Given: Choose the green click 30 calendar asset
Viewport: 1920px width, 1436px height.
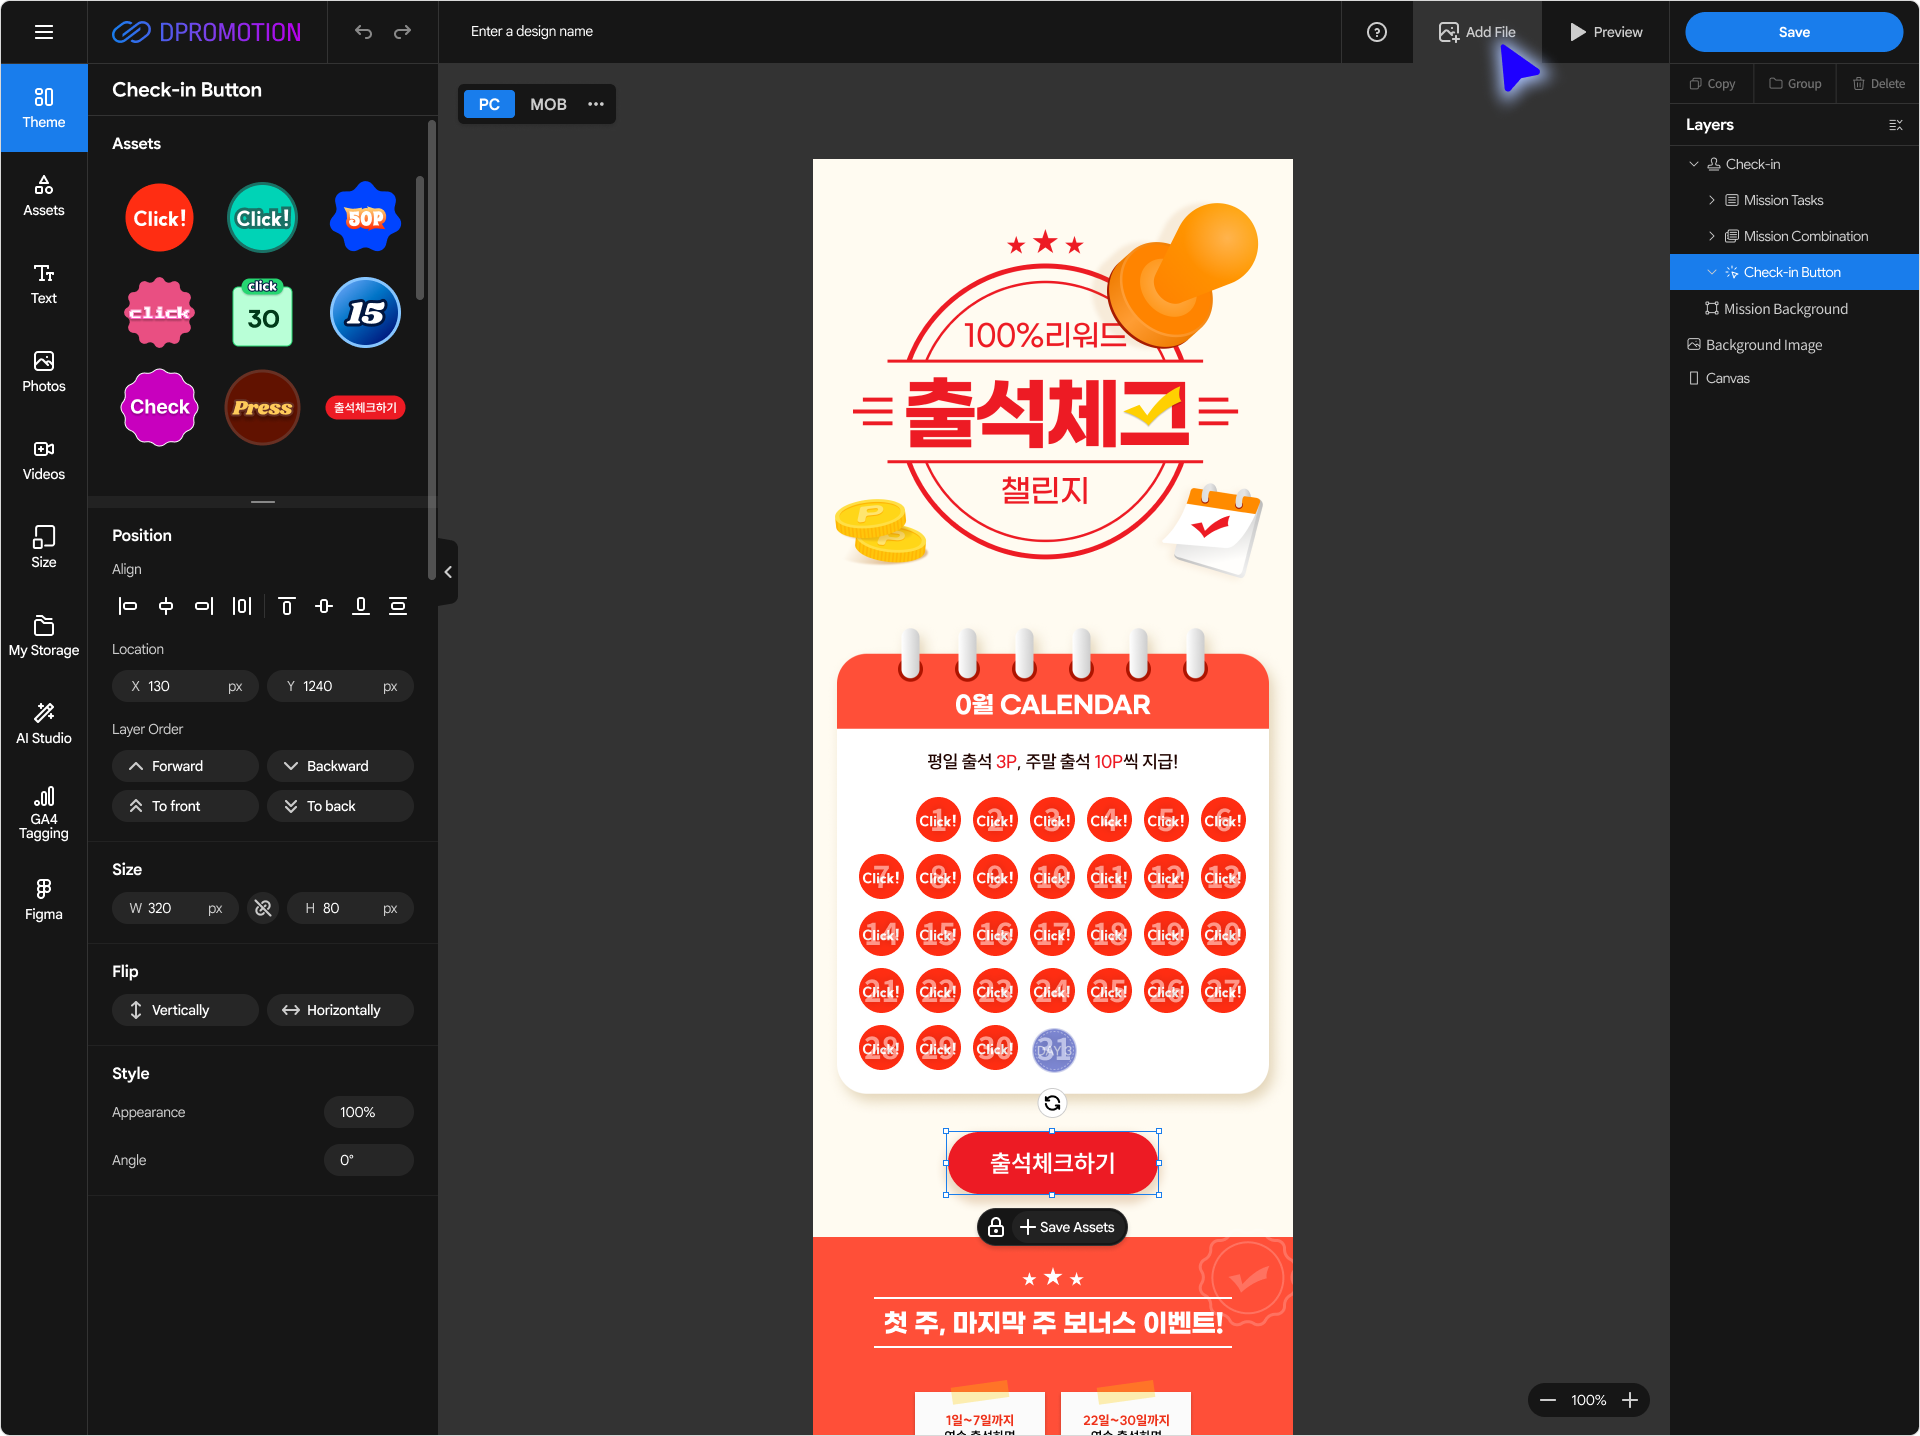Looking at the screenshot, I should tap(262, 313).
